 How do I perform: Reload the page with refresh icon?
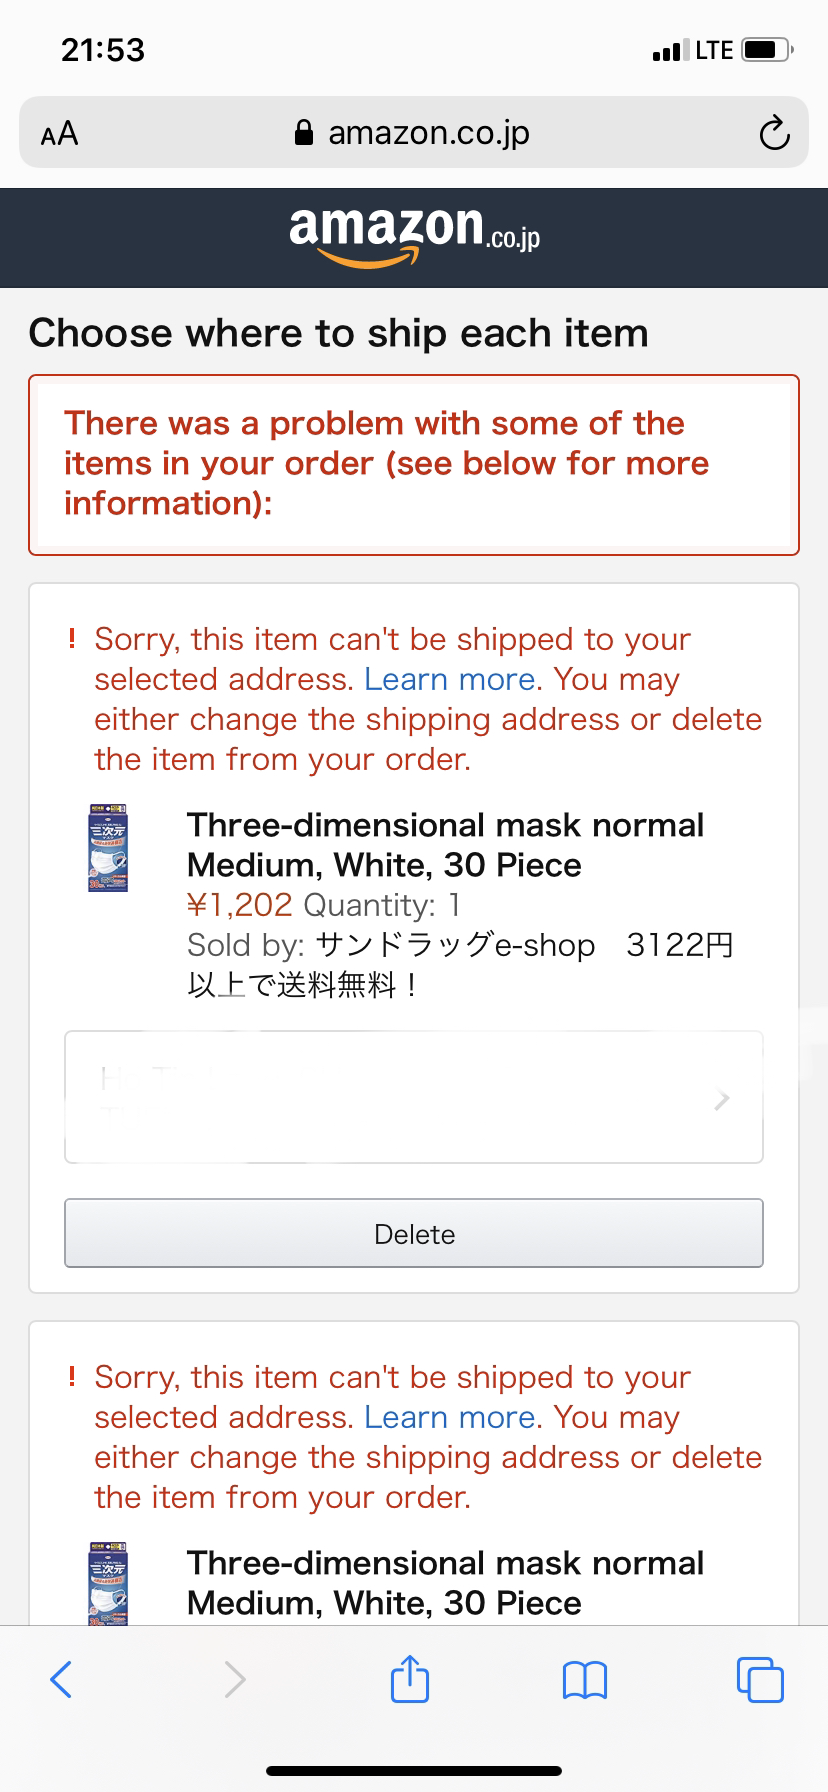[774, 133]
